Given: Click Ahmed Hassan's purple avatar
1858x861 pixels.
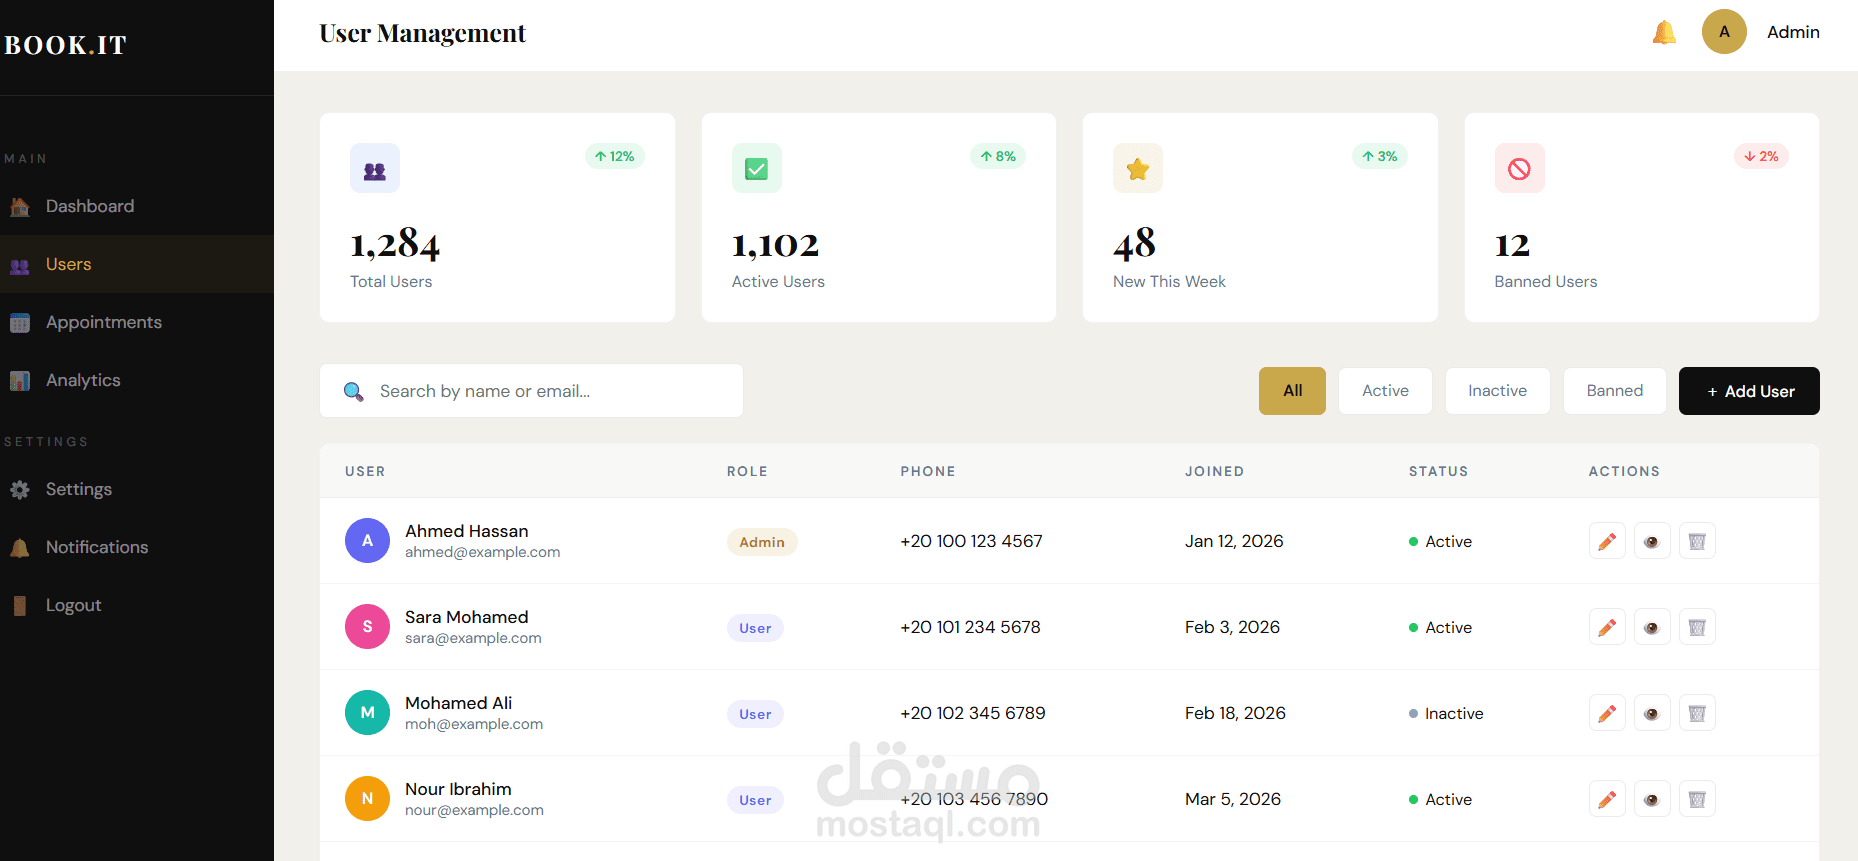Looking at the screenshot, I should click(367, 540).
